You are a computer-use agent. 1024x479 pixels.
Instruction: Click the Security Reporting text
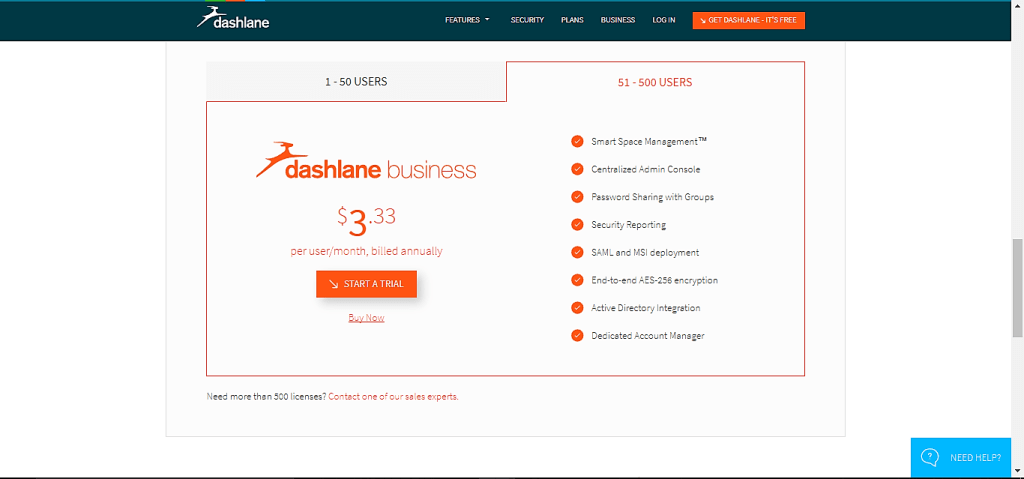628,225
